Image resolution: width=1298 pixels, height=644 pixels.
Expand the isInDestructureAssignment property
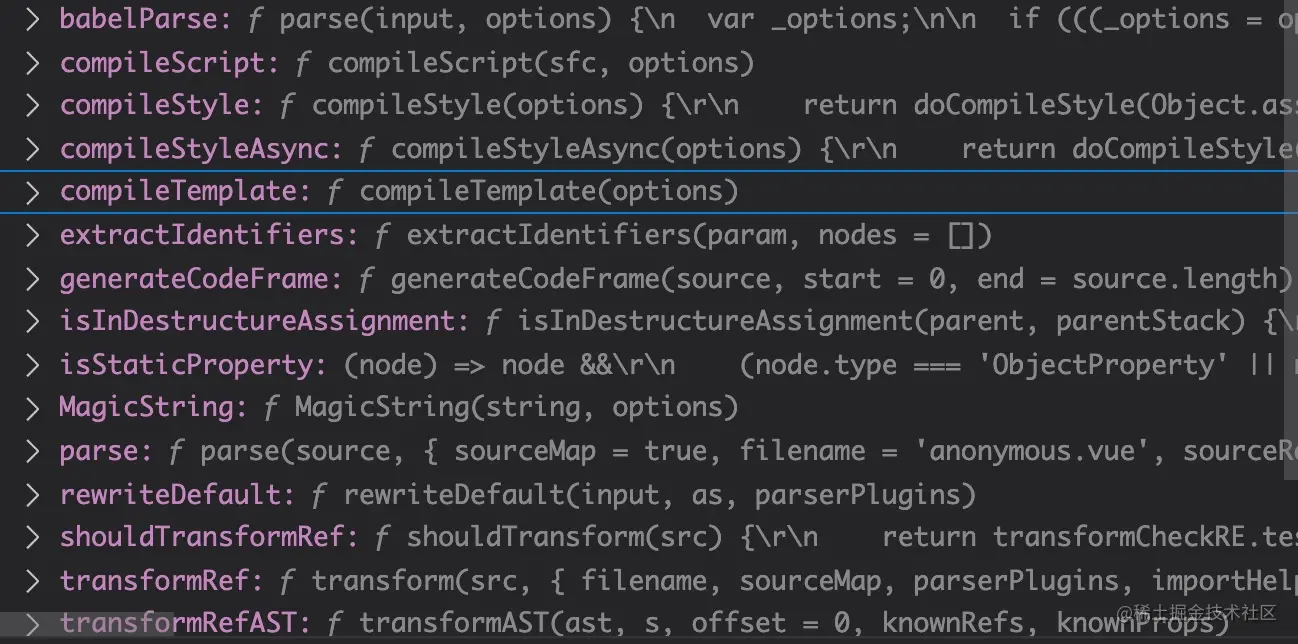pos(33,322)
